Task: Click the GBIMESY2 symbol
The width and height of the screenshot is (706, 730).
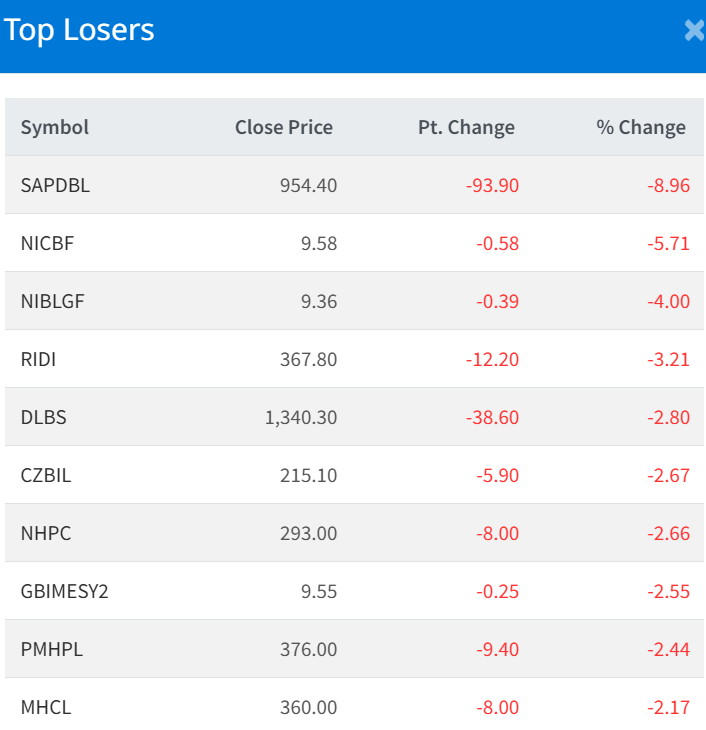Action: click(x=64, y=591)
